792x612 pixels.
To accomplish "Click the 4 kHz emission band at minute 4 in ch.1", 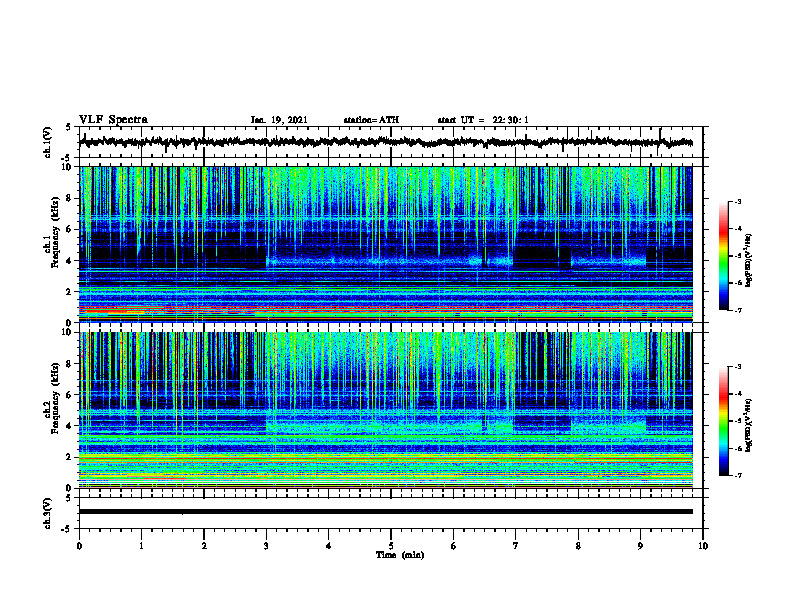I will point(329,262).
